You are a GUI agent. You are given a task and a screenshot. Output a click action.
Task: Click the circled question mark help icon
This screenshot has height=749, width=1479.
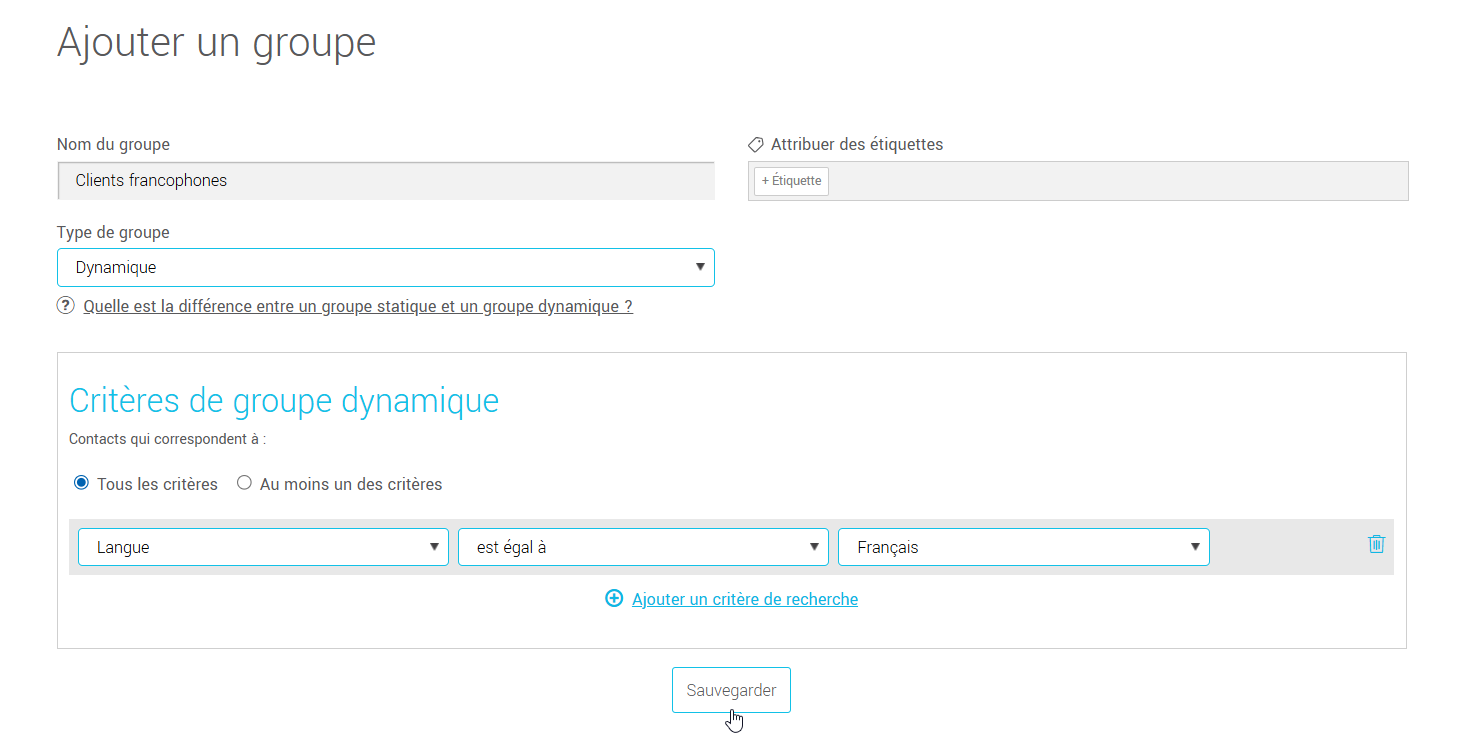point(65,306)
